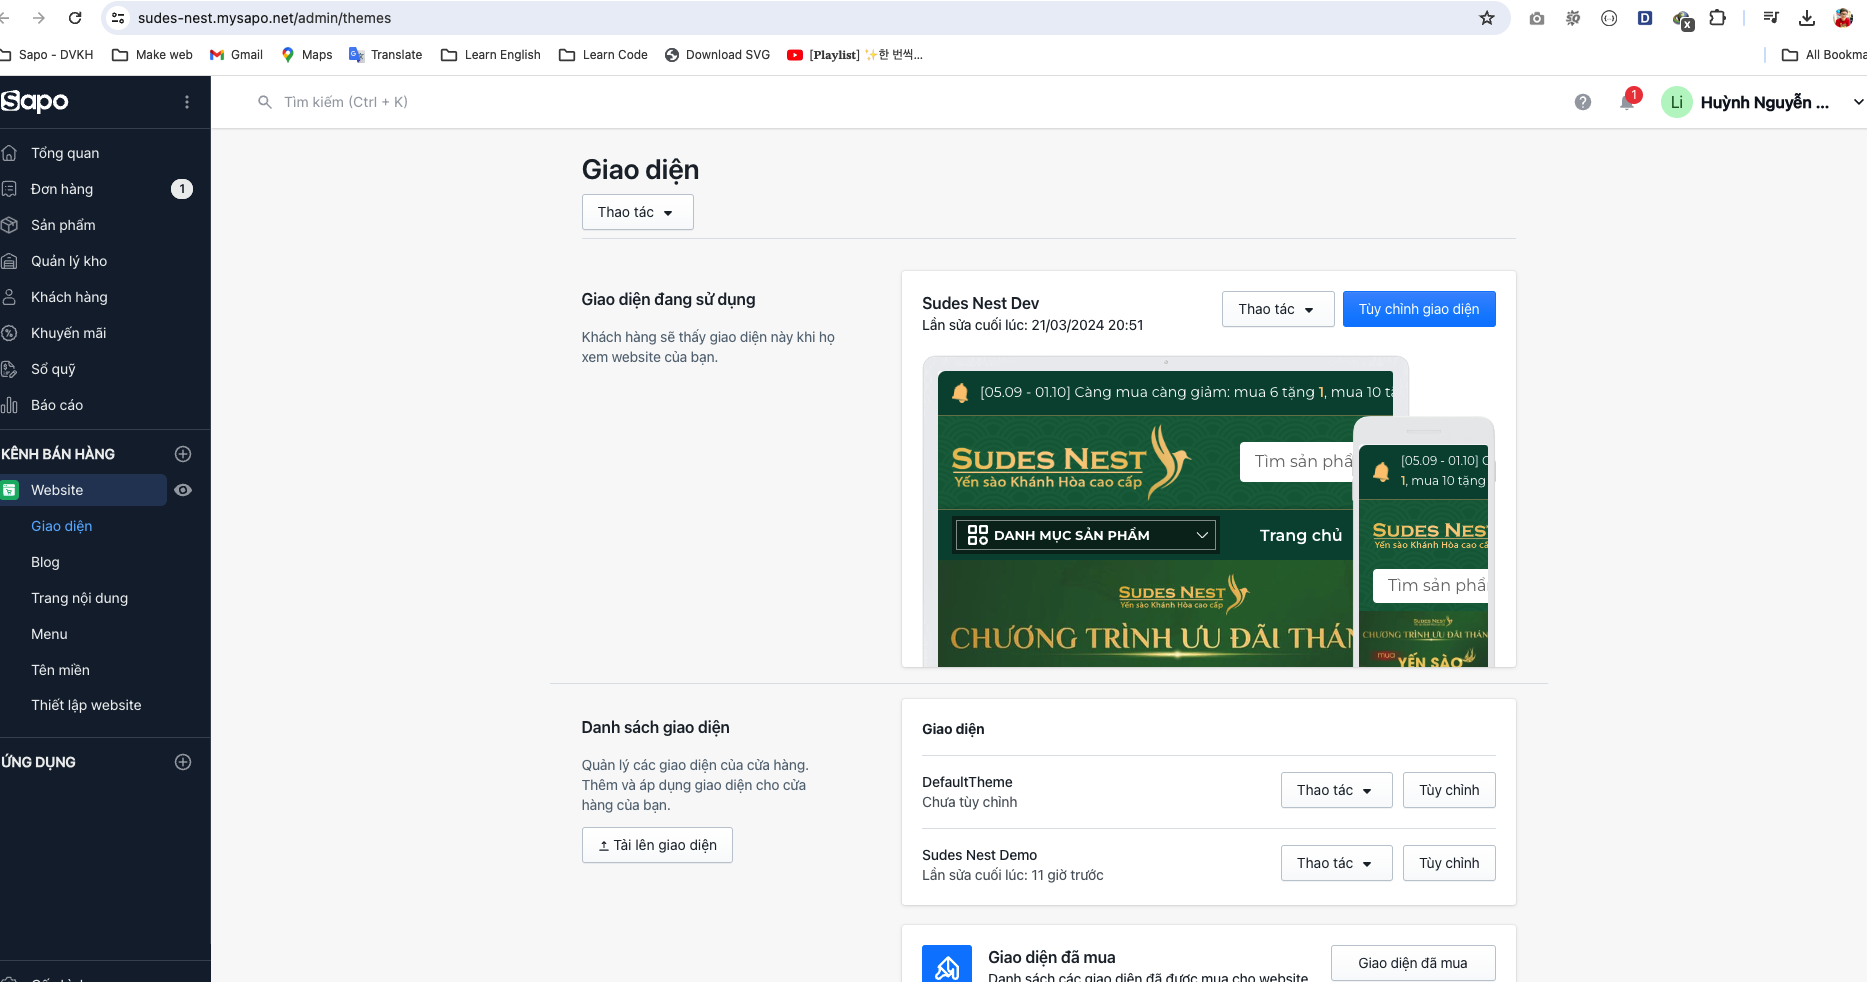Open sidebar options three-dot menu
Viewport: 1867px width, 982px height.
point(187,102)
